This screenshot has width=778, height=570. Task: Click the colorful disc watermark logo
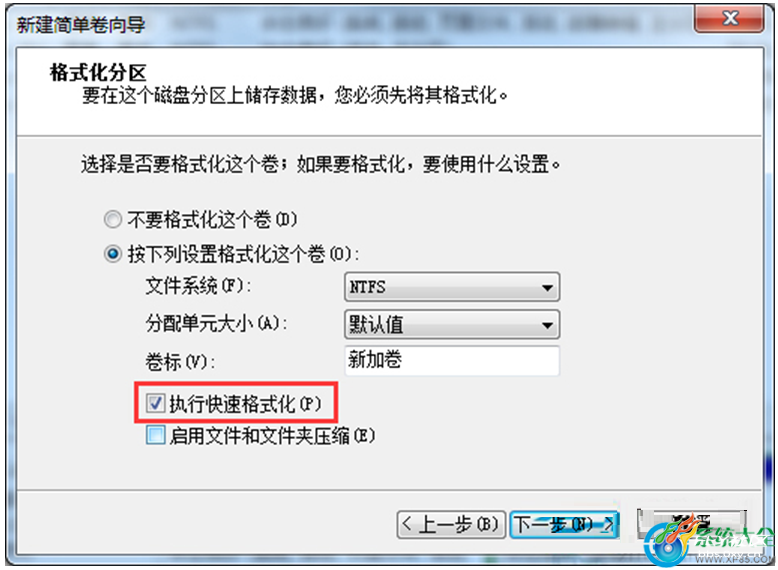click(668, 544)
